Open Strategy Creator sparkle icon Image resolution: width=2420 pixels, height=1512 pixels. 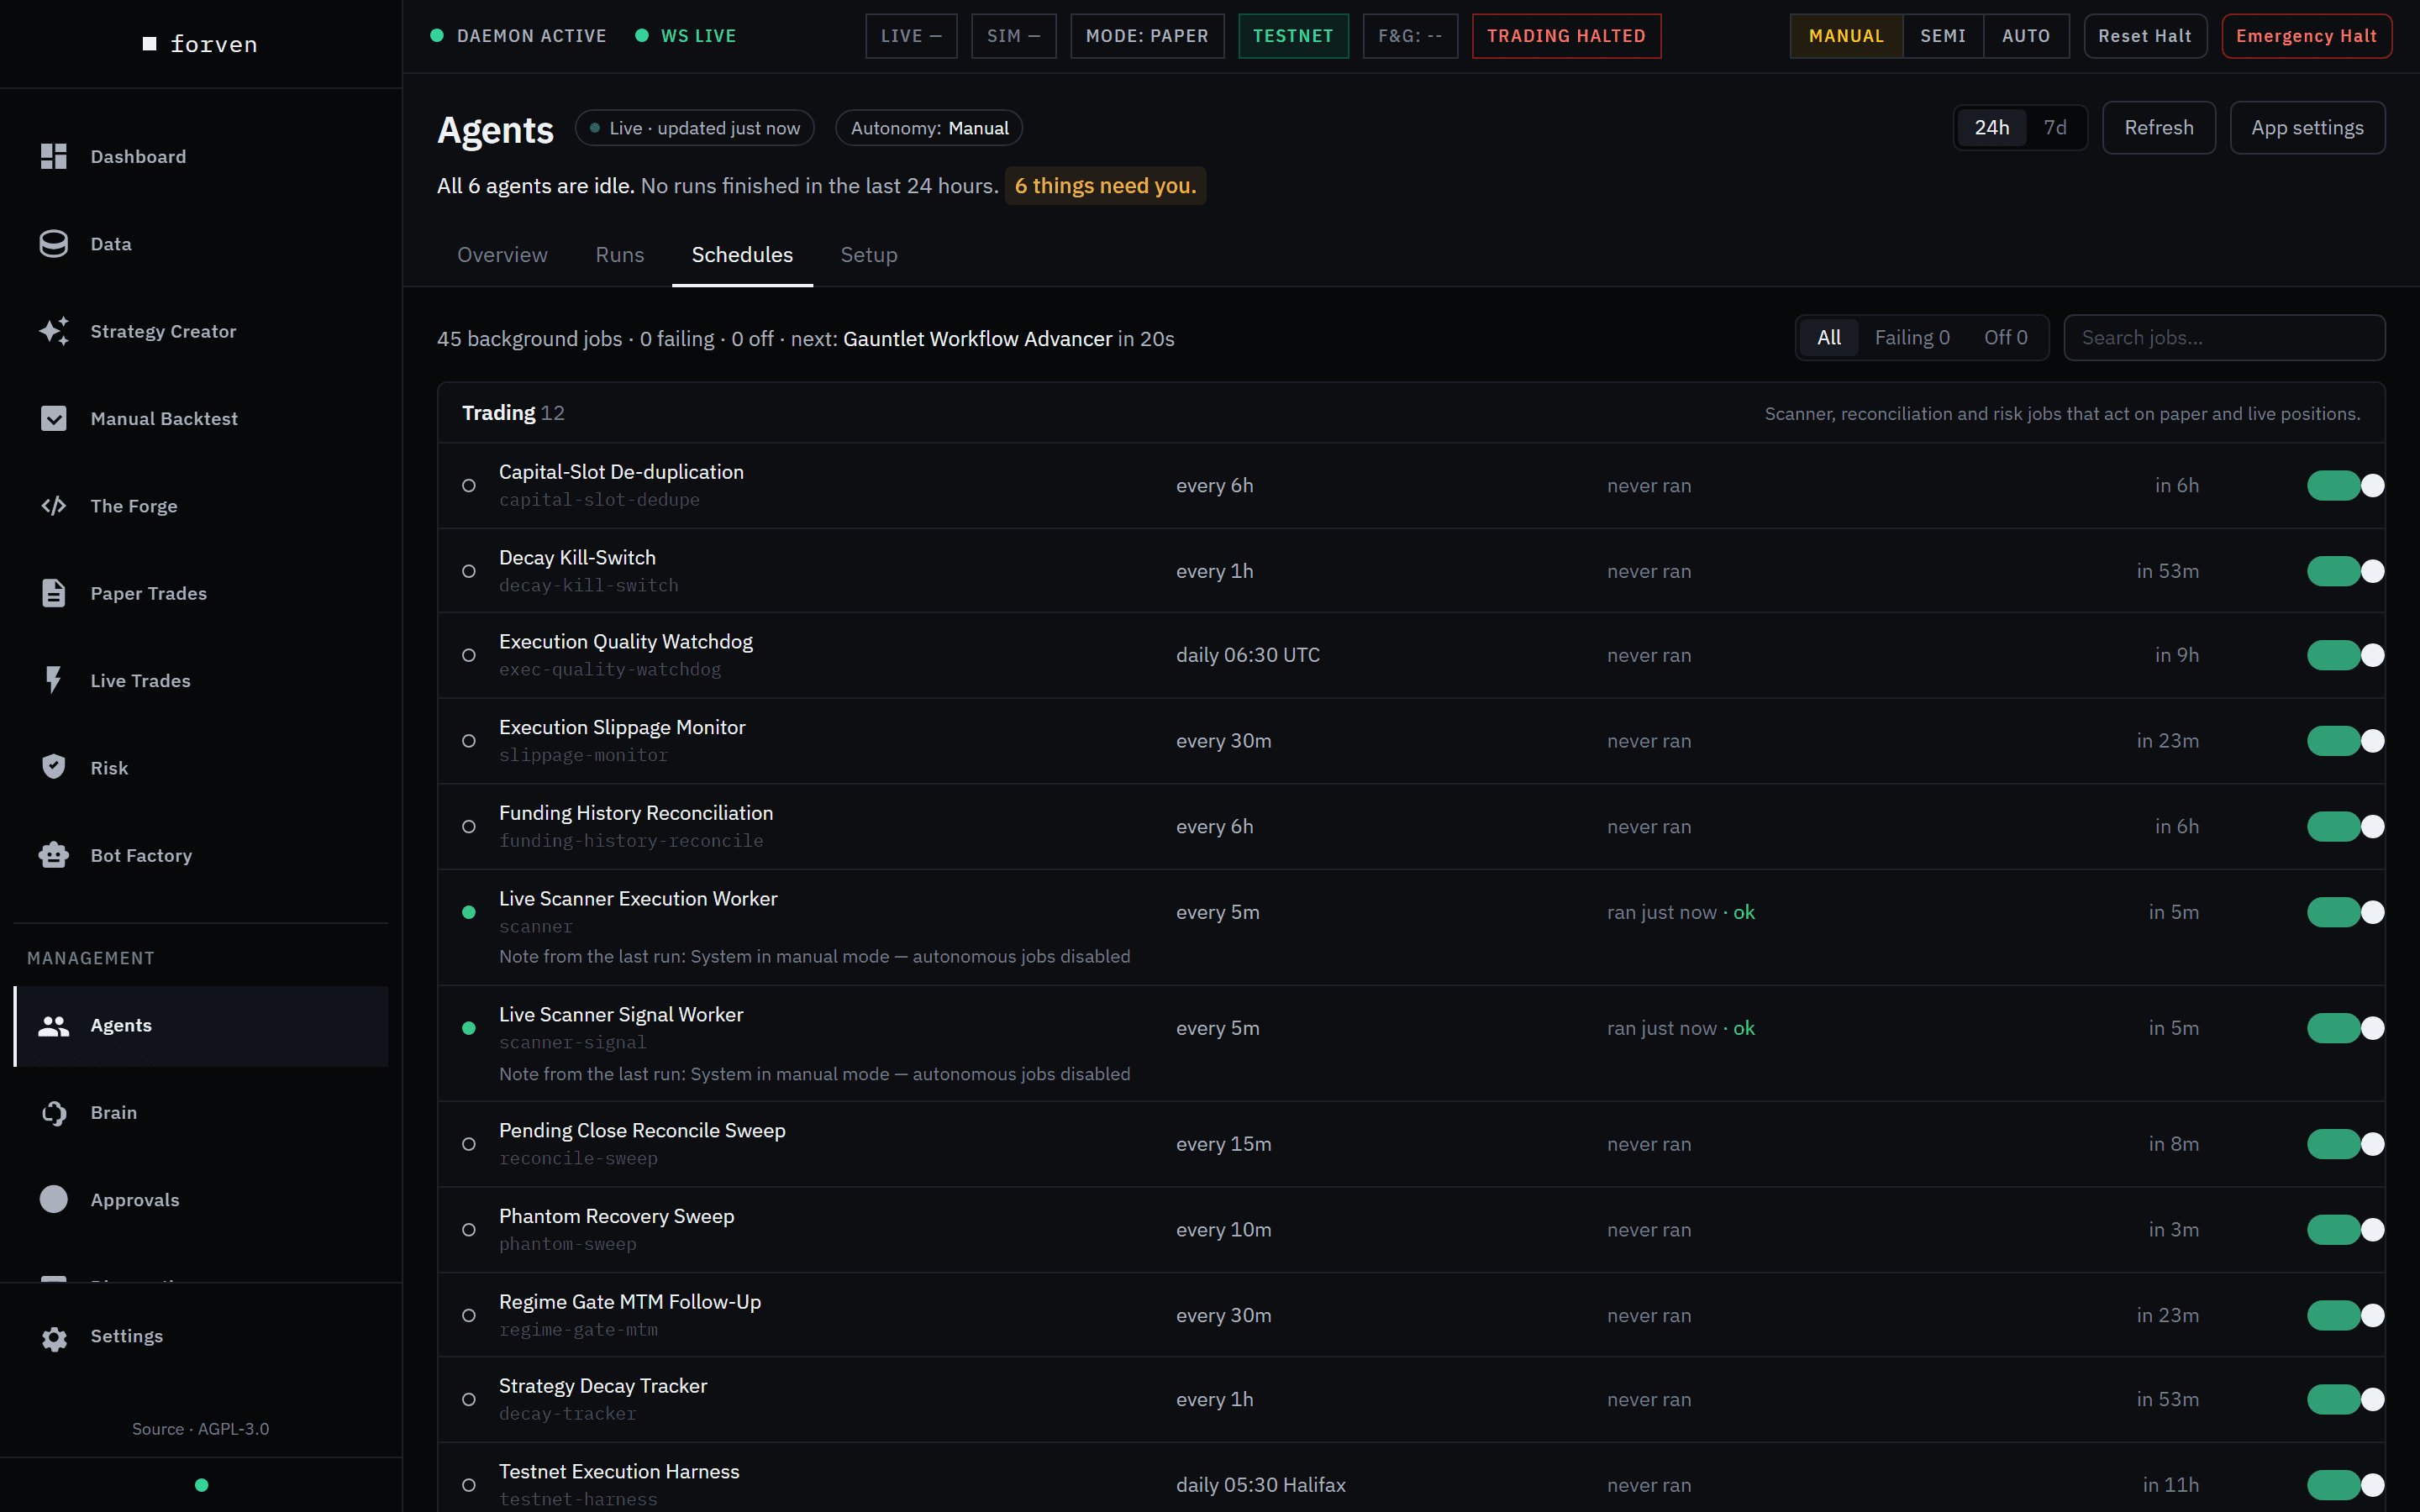tap(54, 331)
